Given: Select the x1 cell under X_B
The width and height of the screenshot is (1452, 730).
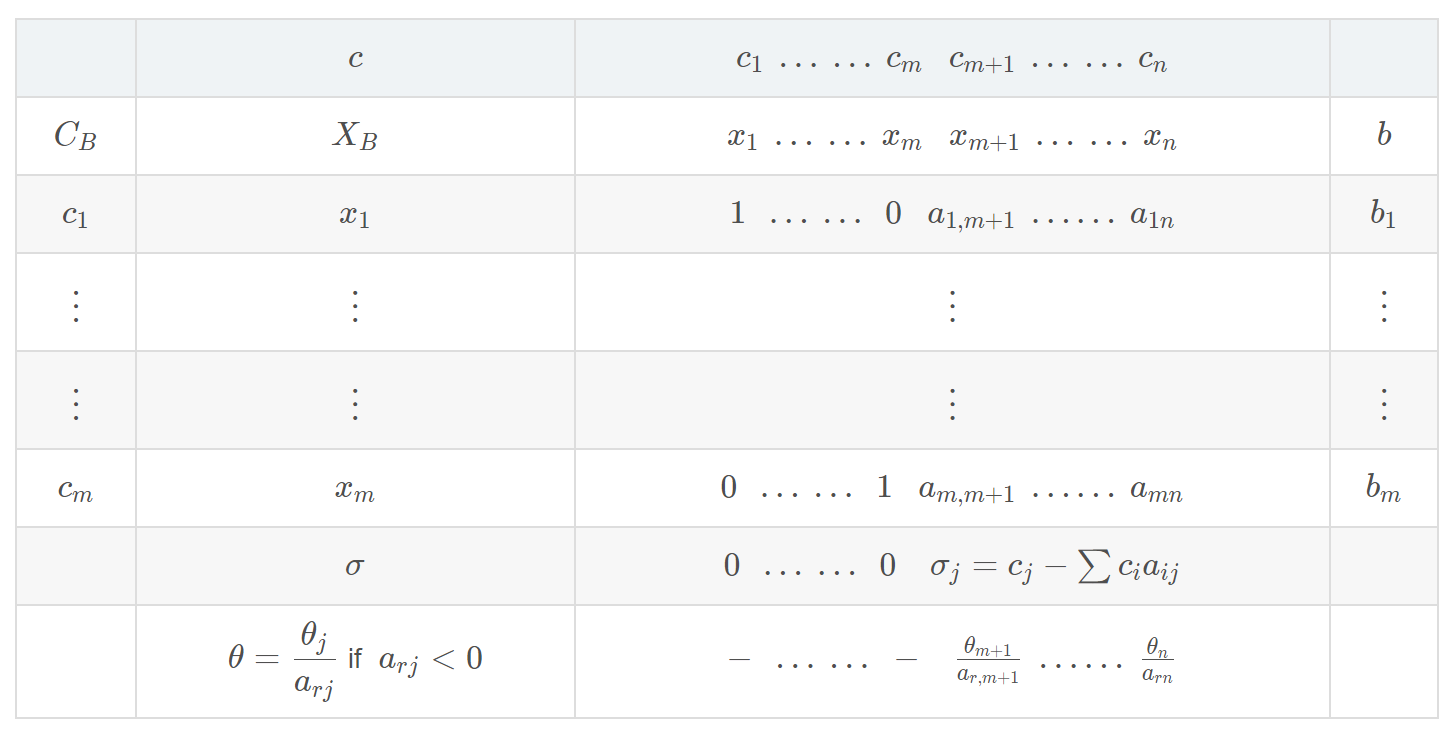Looking at the screenshot, I should click(355, 215).
